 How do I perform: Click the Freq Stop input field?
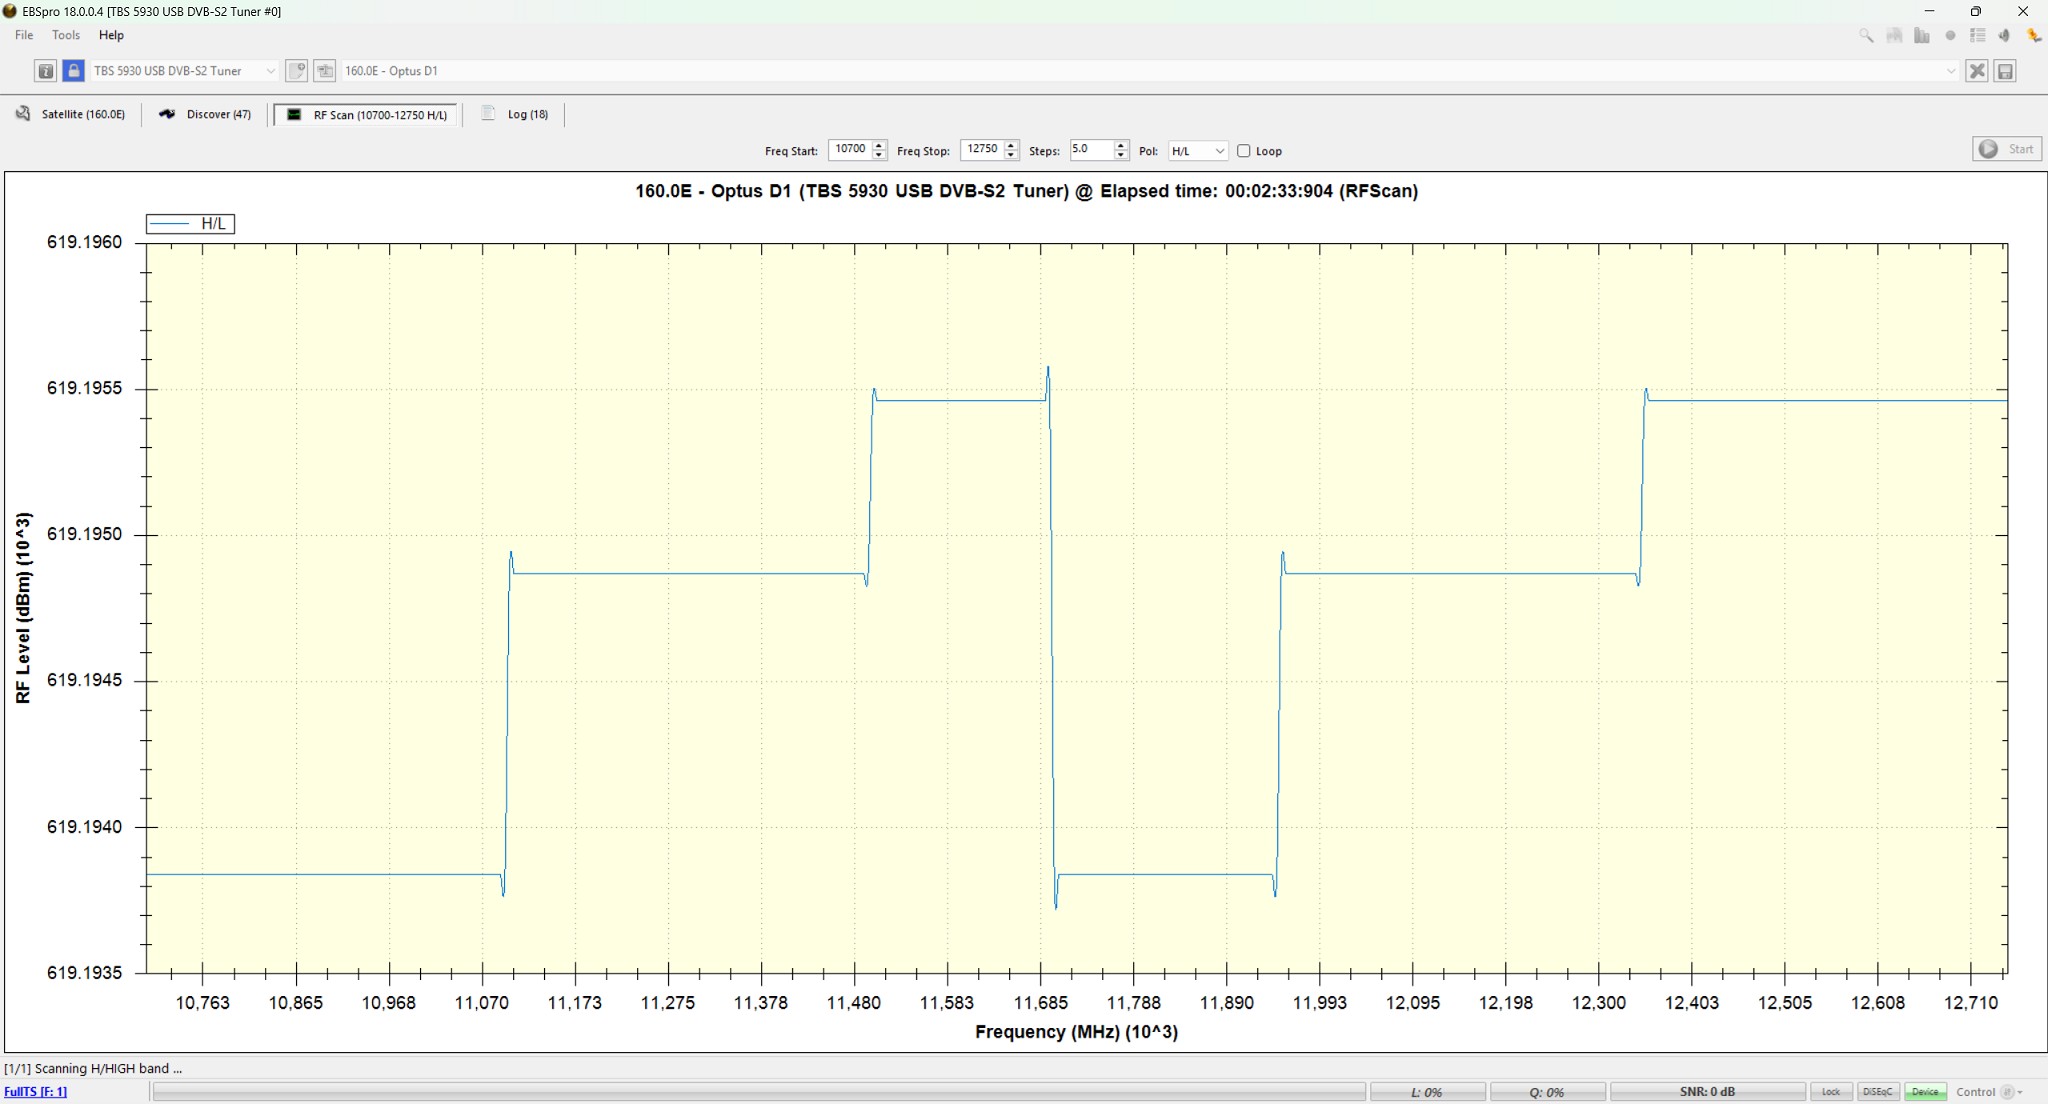982,150
